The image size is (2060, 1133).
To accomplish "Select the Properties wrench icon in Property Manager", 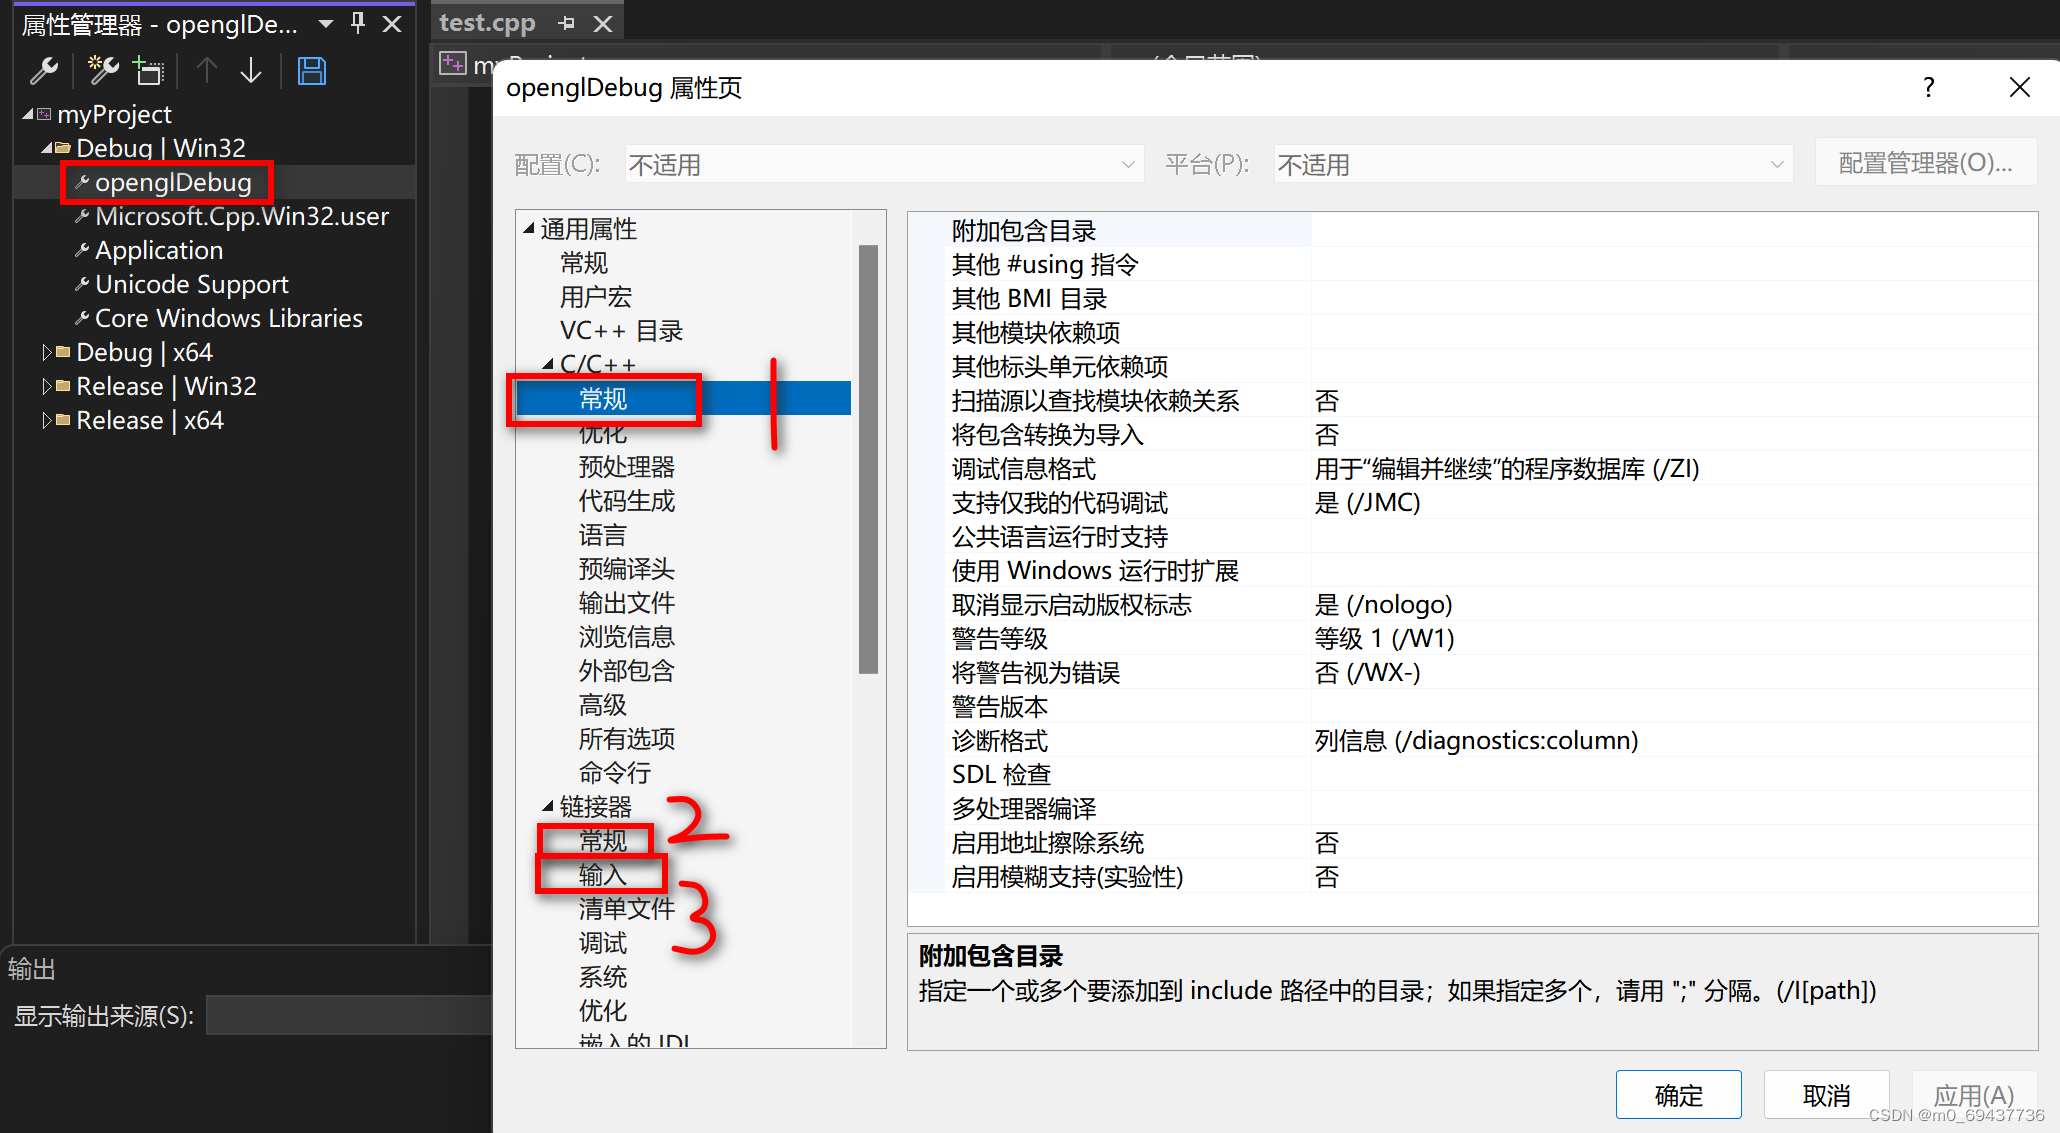I will point(44,70).
